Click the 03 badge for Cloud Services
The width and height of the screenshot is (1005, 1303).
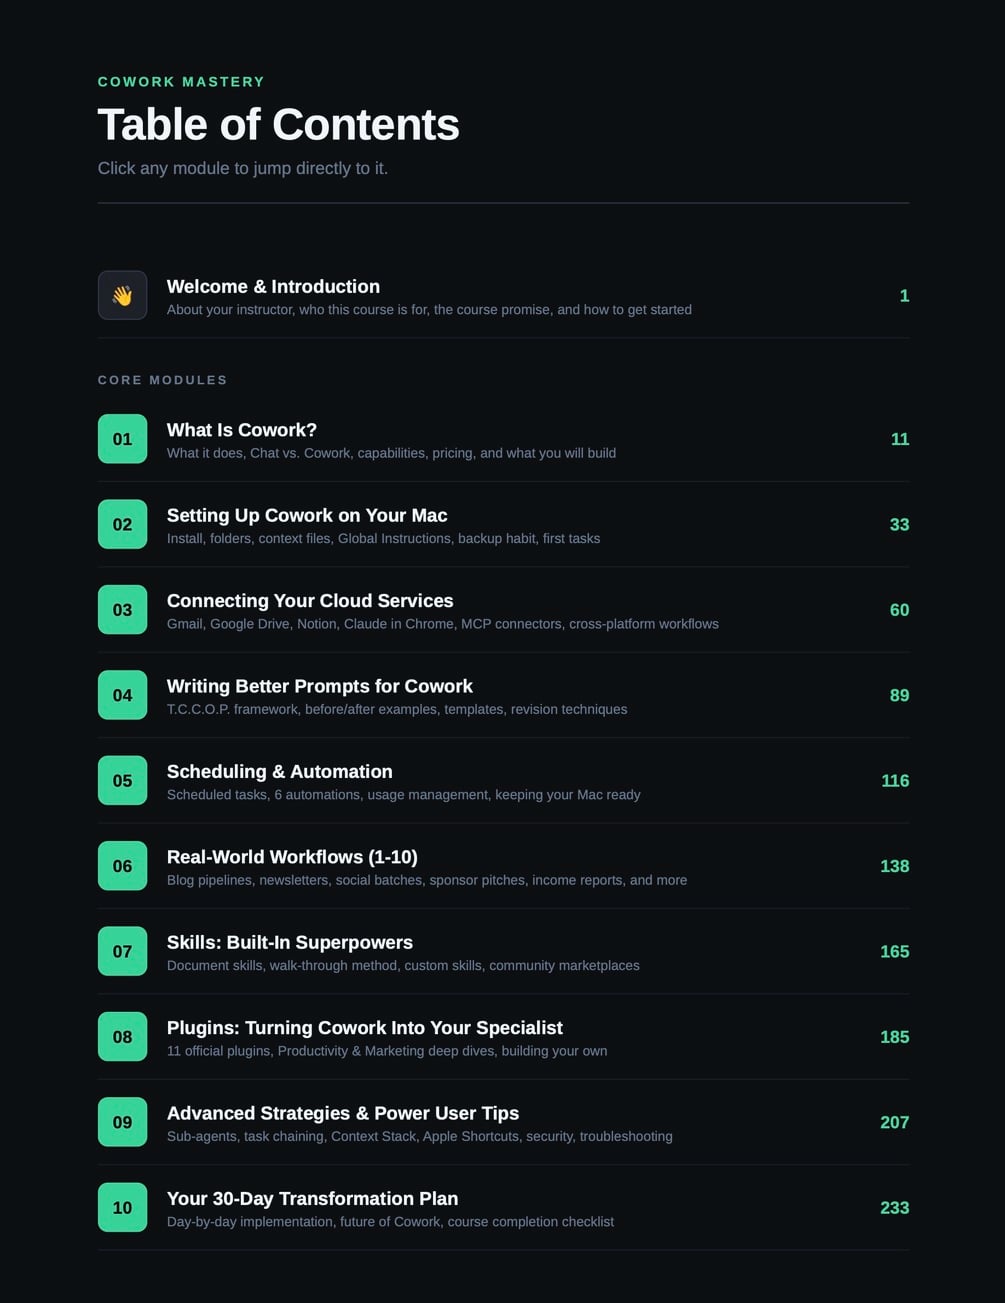point(122,610)
